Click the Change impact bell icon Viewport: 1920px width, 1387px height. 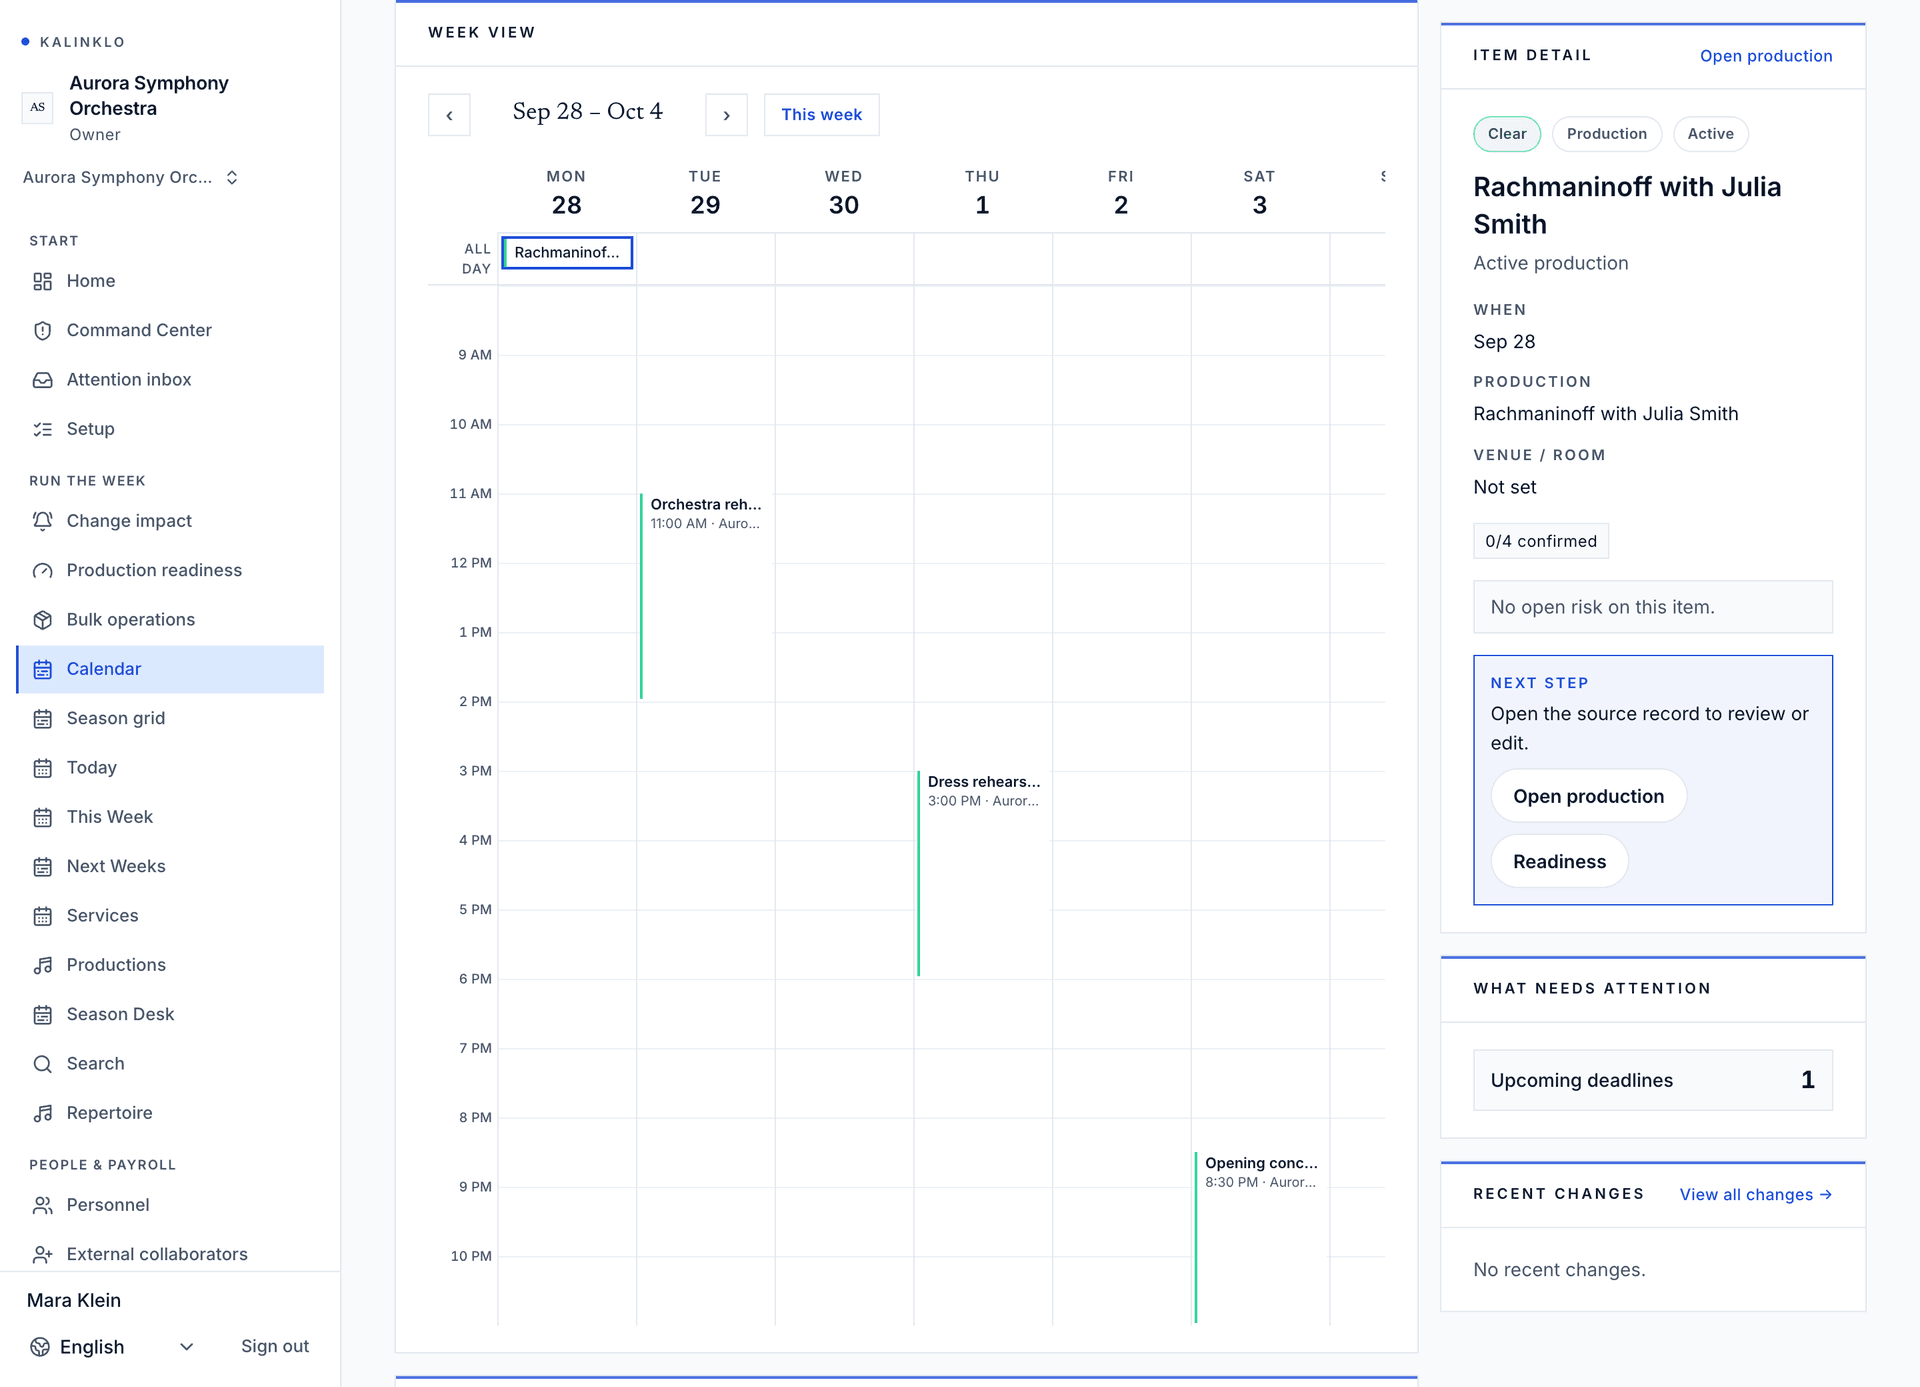pos(42,521)
